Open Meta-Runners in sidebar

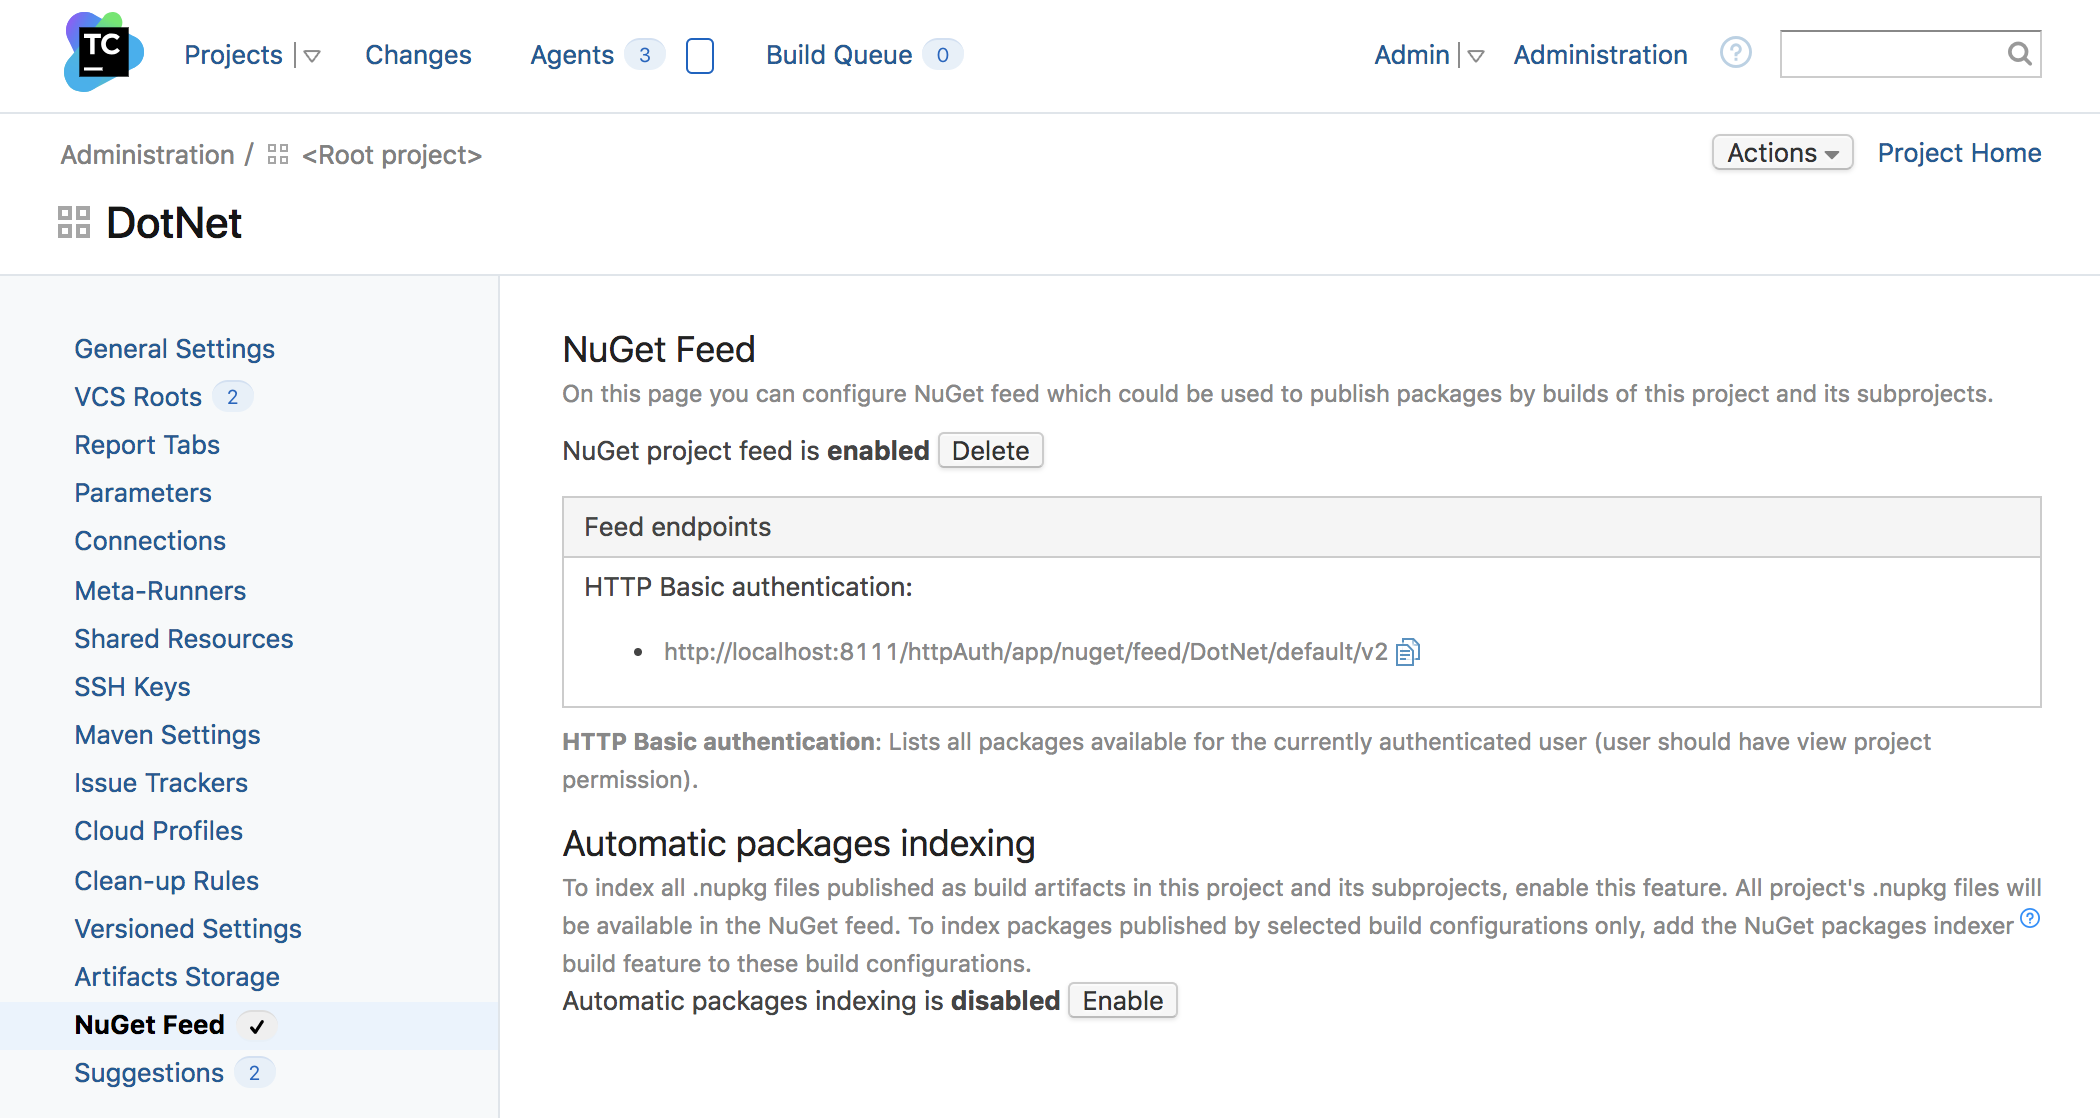point(160,591)
